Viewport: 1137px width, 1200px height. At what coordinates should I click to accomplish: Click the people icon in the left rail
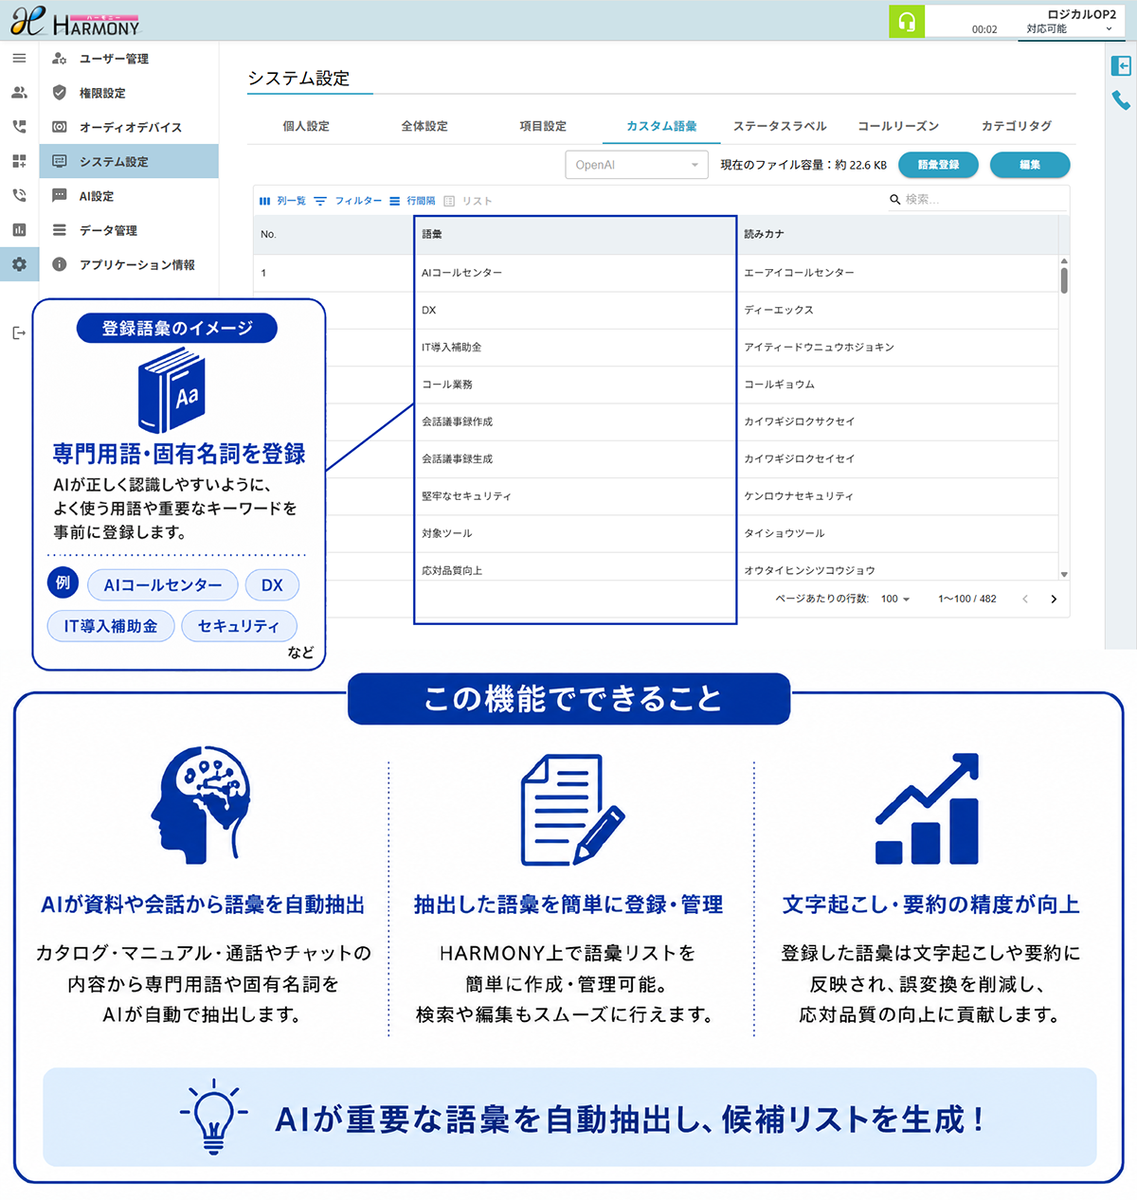19,92
